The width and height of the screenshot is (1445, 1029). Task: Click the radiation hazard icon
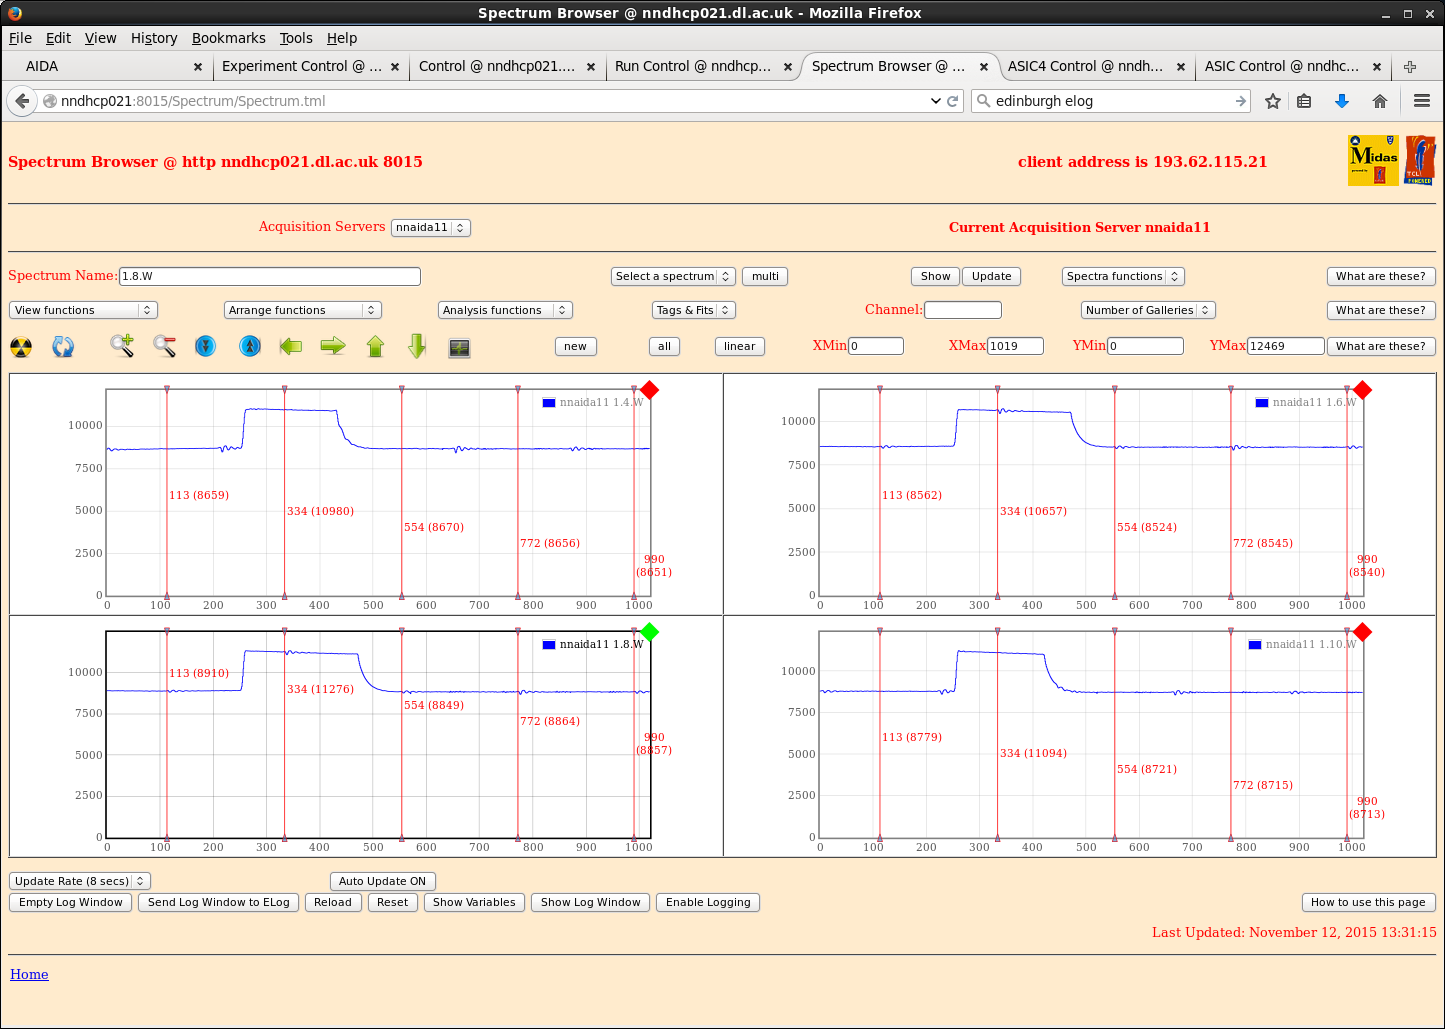[21, 347]
